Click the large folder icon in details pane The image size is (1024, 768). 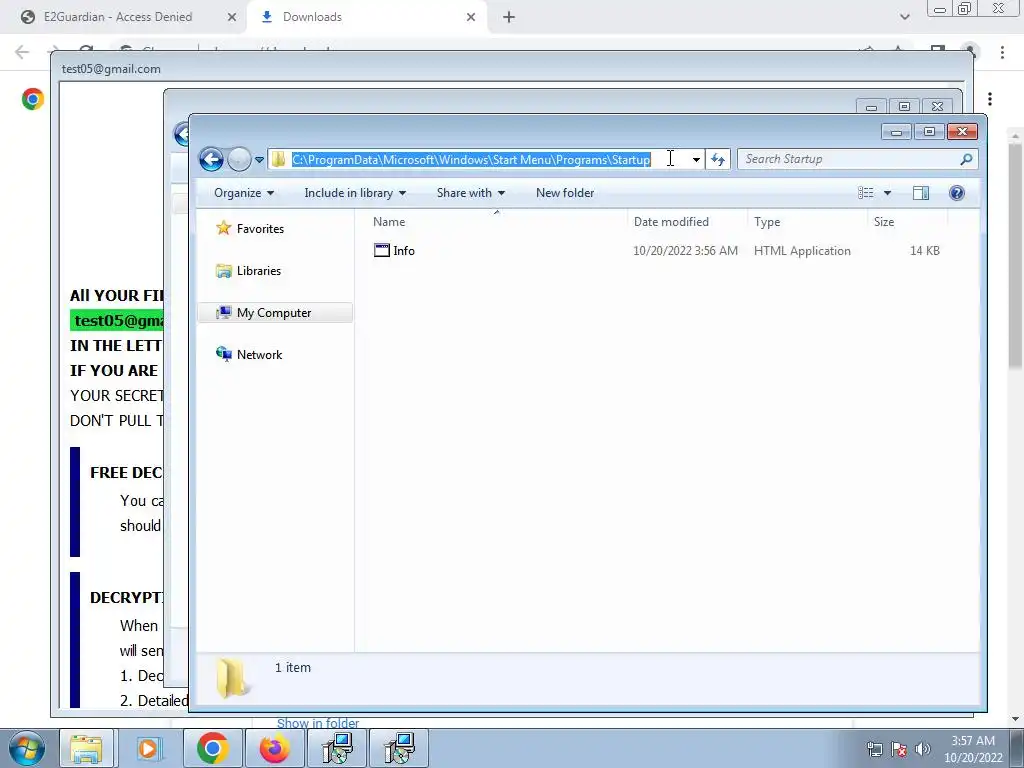pyautogui.click(x=232, y=678)
